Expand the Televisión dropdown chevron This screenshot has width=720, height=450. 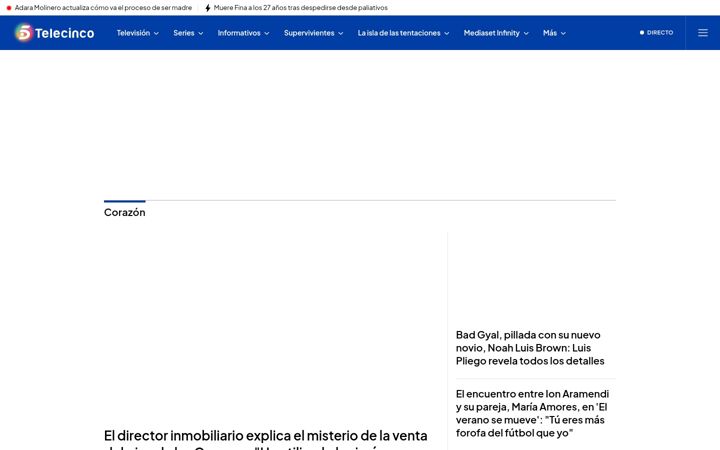[157, 34]
